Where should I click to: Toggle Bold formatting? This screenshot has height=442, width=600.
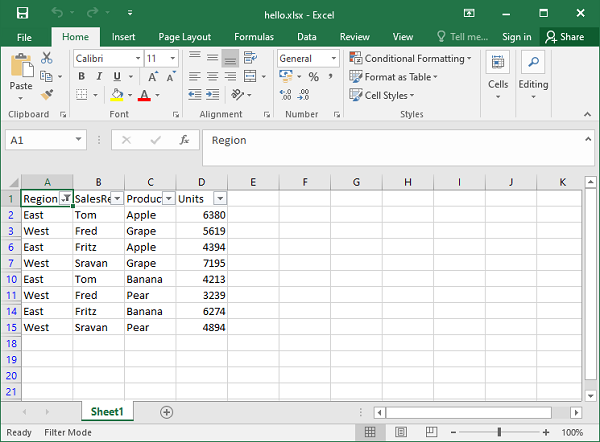tap(83, 77)
